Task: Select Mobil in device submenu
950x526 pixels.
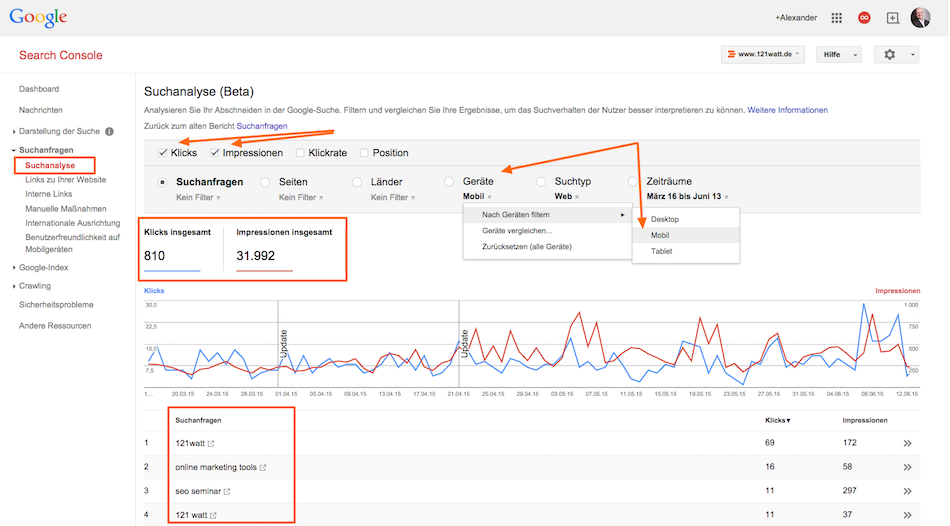Action: point(686,235)
